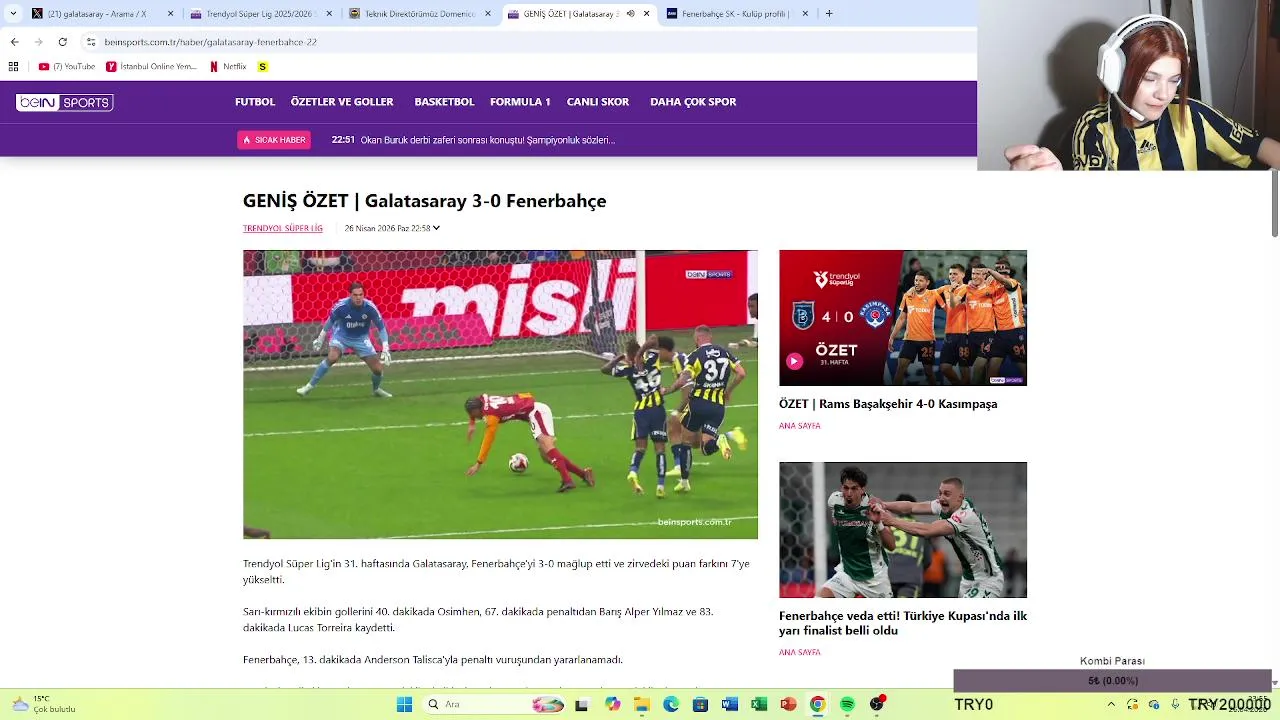Mute the GENİŞ ÖZET tab audio icon
Viewport: 1280px width, 720px height.
click(630, 14)
